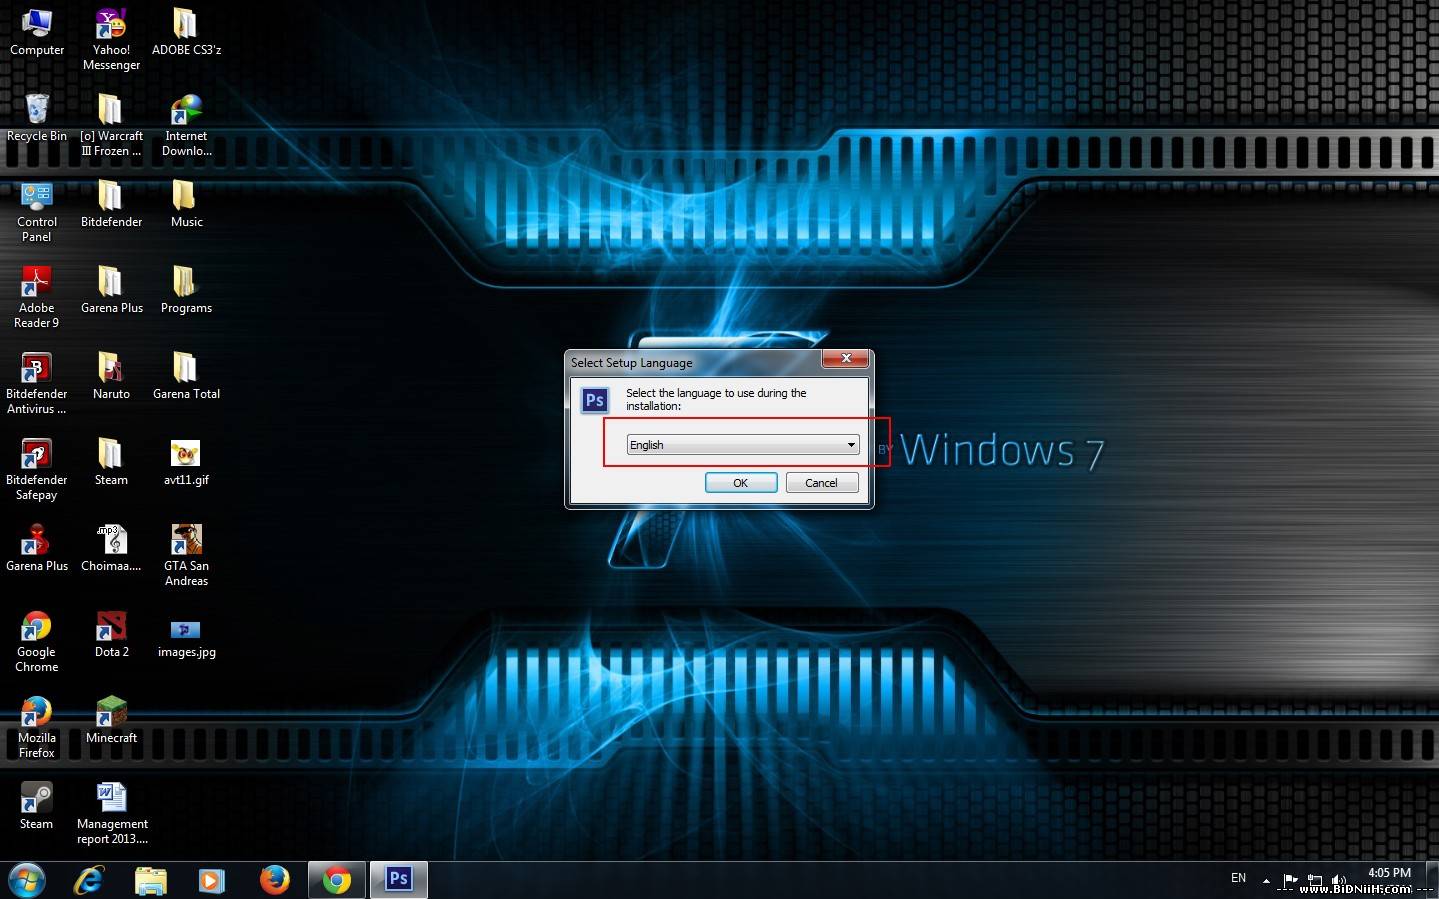Select the Programs folder icon
Viewport: 1439px width, 899px height.
tap(186, 290)
